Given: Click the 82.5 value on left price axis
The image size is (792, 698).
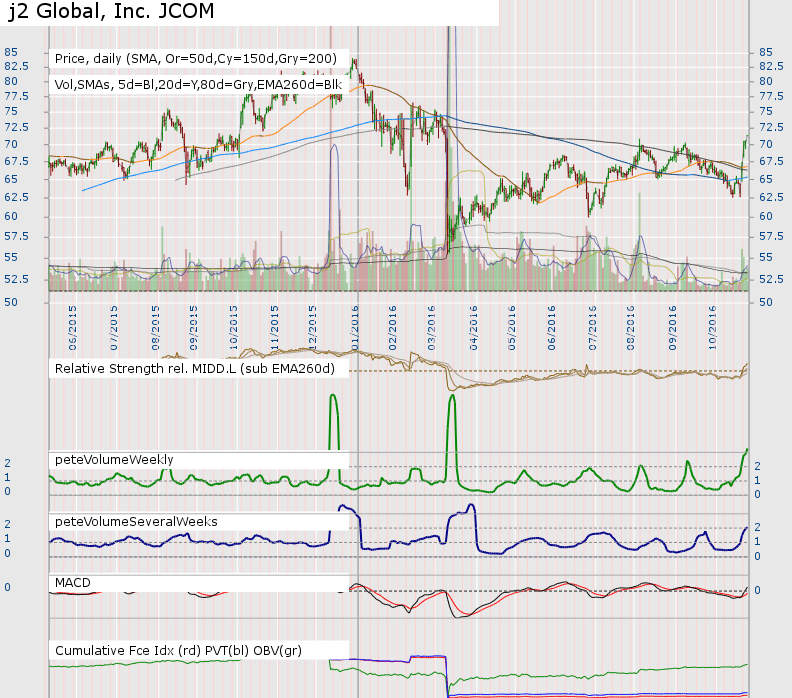Looking at the screenshot, I should (16, 67).
